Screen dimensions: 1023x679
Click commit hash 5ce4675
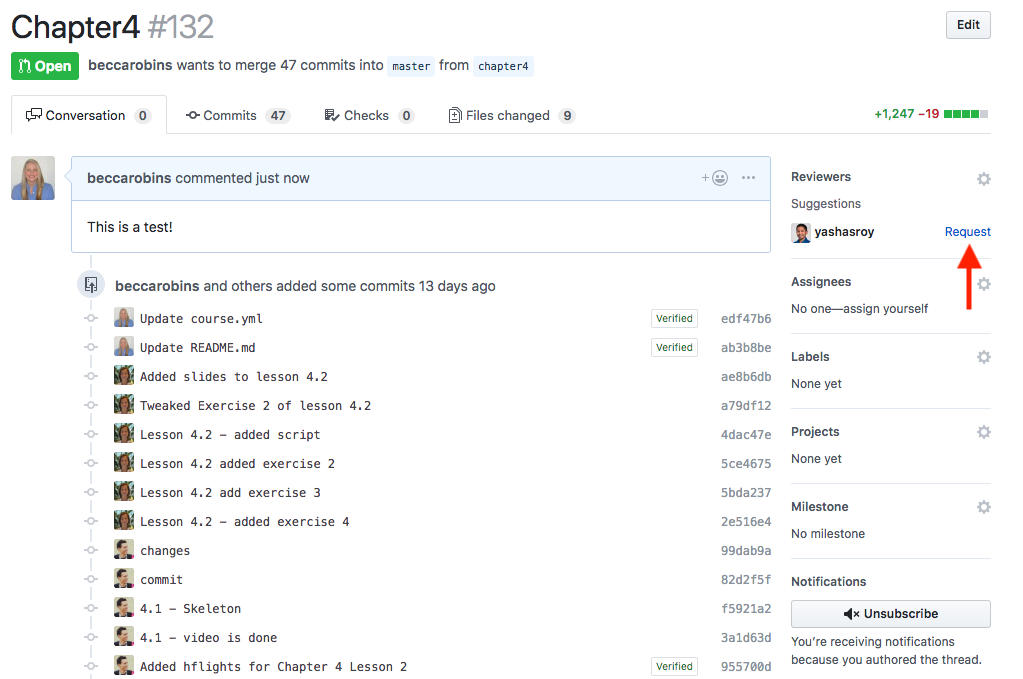746,464
